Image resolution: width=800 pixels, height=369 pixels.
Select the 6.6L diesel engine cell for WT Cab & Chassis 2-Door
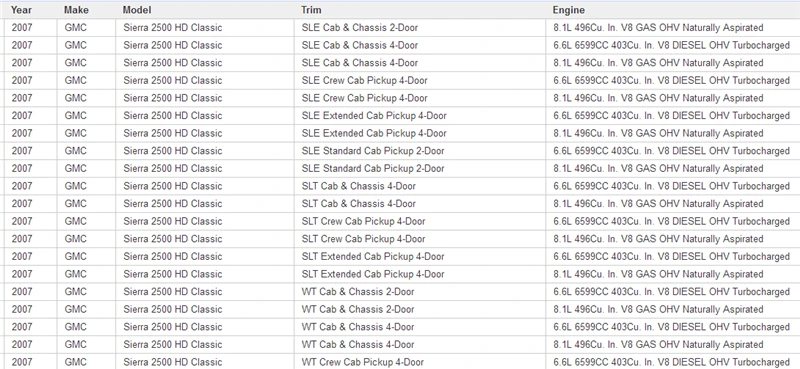673,292
